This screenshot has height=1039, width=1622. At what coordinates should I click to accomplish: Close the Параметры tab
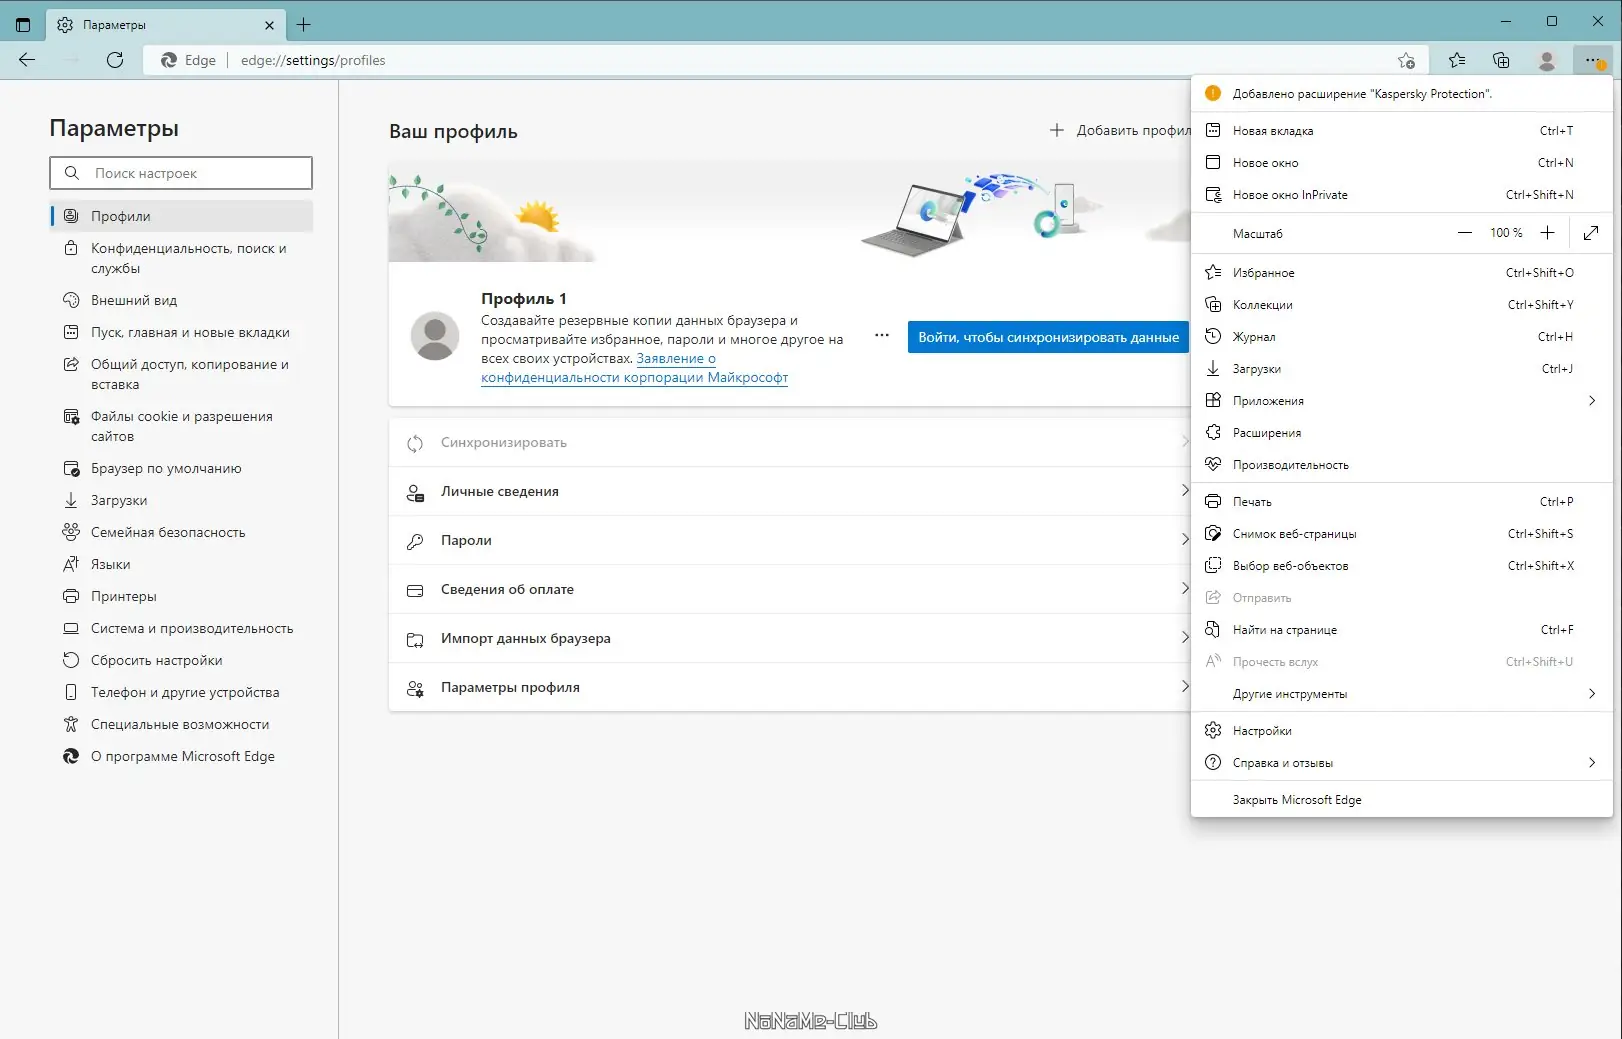(x=269, y=25)
